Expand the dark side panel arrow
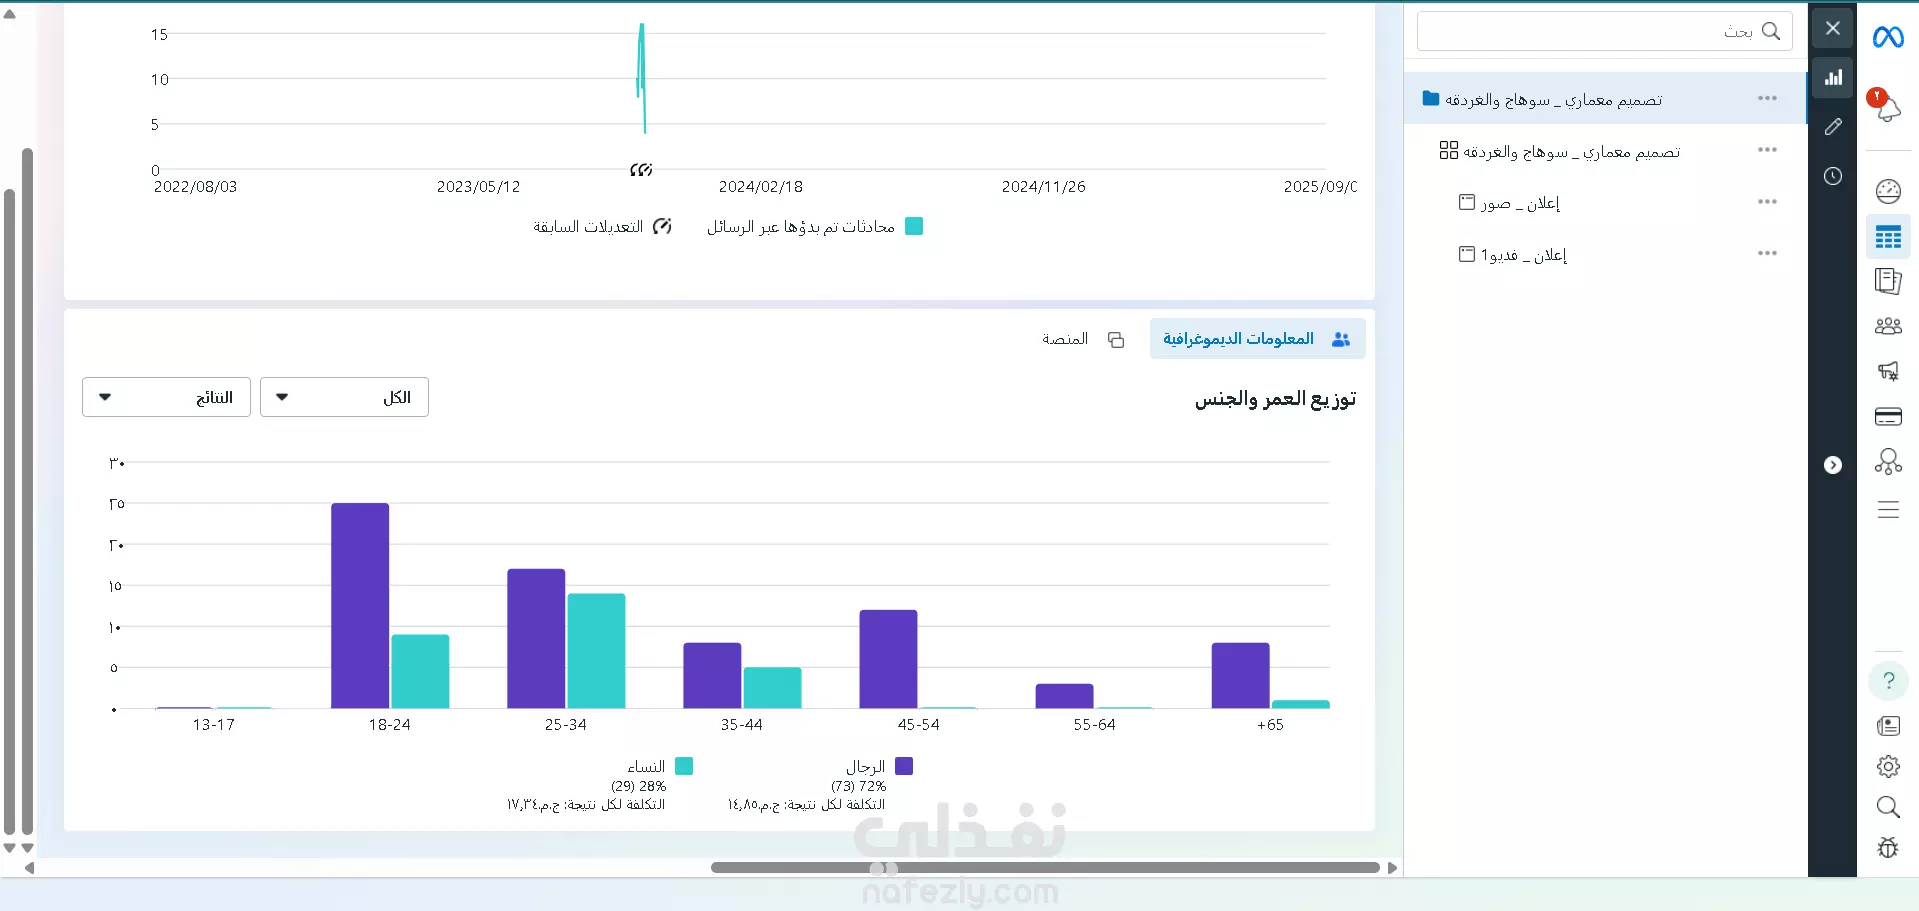This screenshot has height=911, width=1919. [x=1833, y=465]
